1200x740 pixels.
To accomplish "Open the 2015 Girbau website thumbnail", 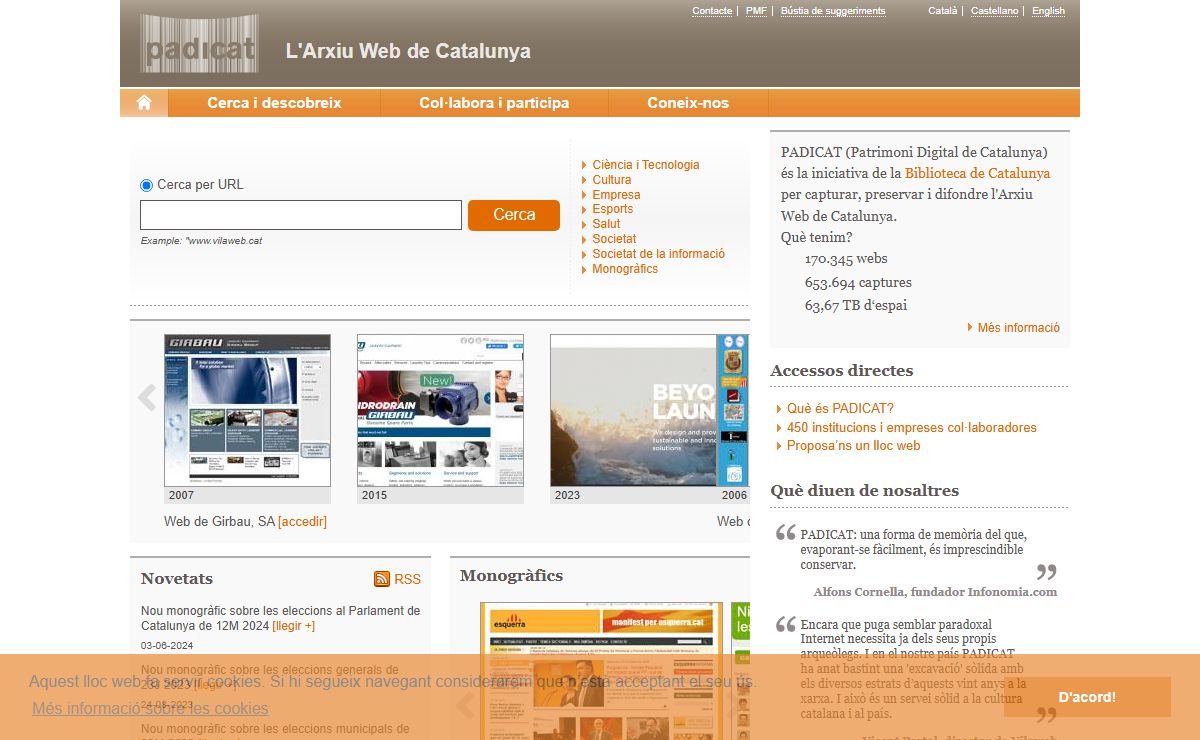I will point(440,411).
